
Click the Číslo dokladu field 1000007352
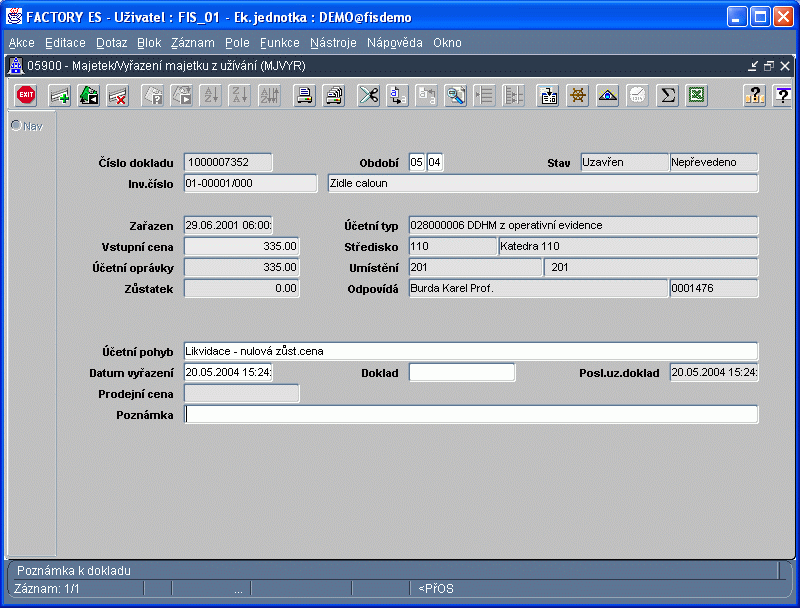click(x=228, y=162)
